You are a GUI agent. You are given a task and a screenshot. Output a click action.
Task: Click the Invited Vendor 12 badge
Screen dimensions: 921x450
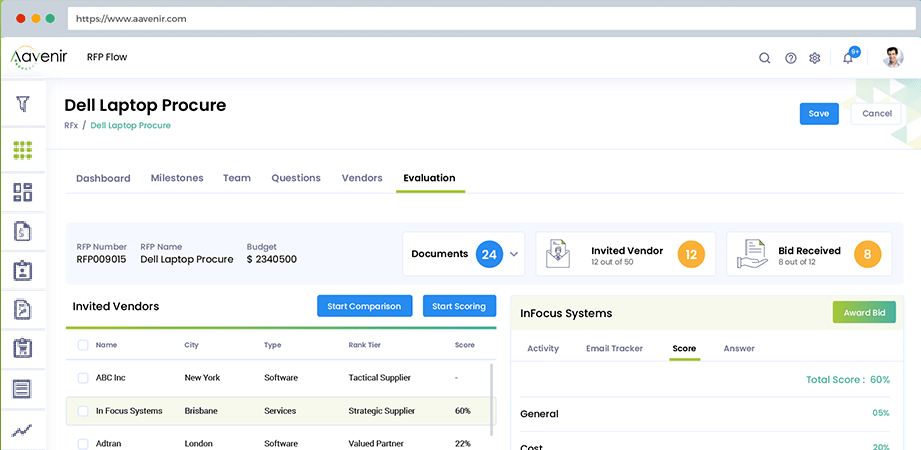click(691, 254)
